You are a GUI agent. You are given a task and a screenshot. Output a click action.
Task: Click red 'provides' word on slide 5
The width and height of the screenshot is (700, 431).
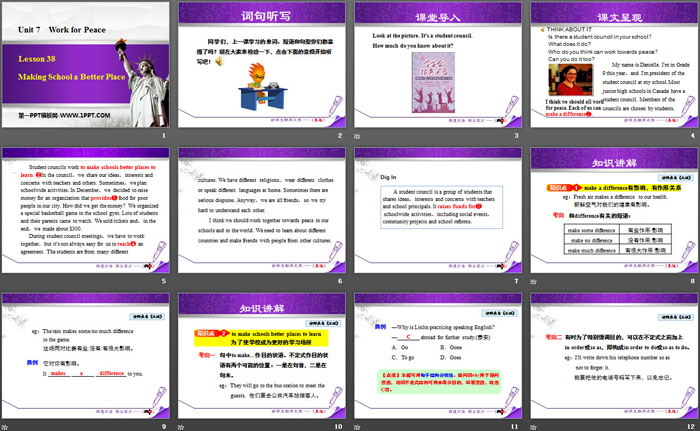click(101, 198)
